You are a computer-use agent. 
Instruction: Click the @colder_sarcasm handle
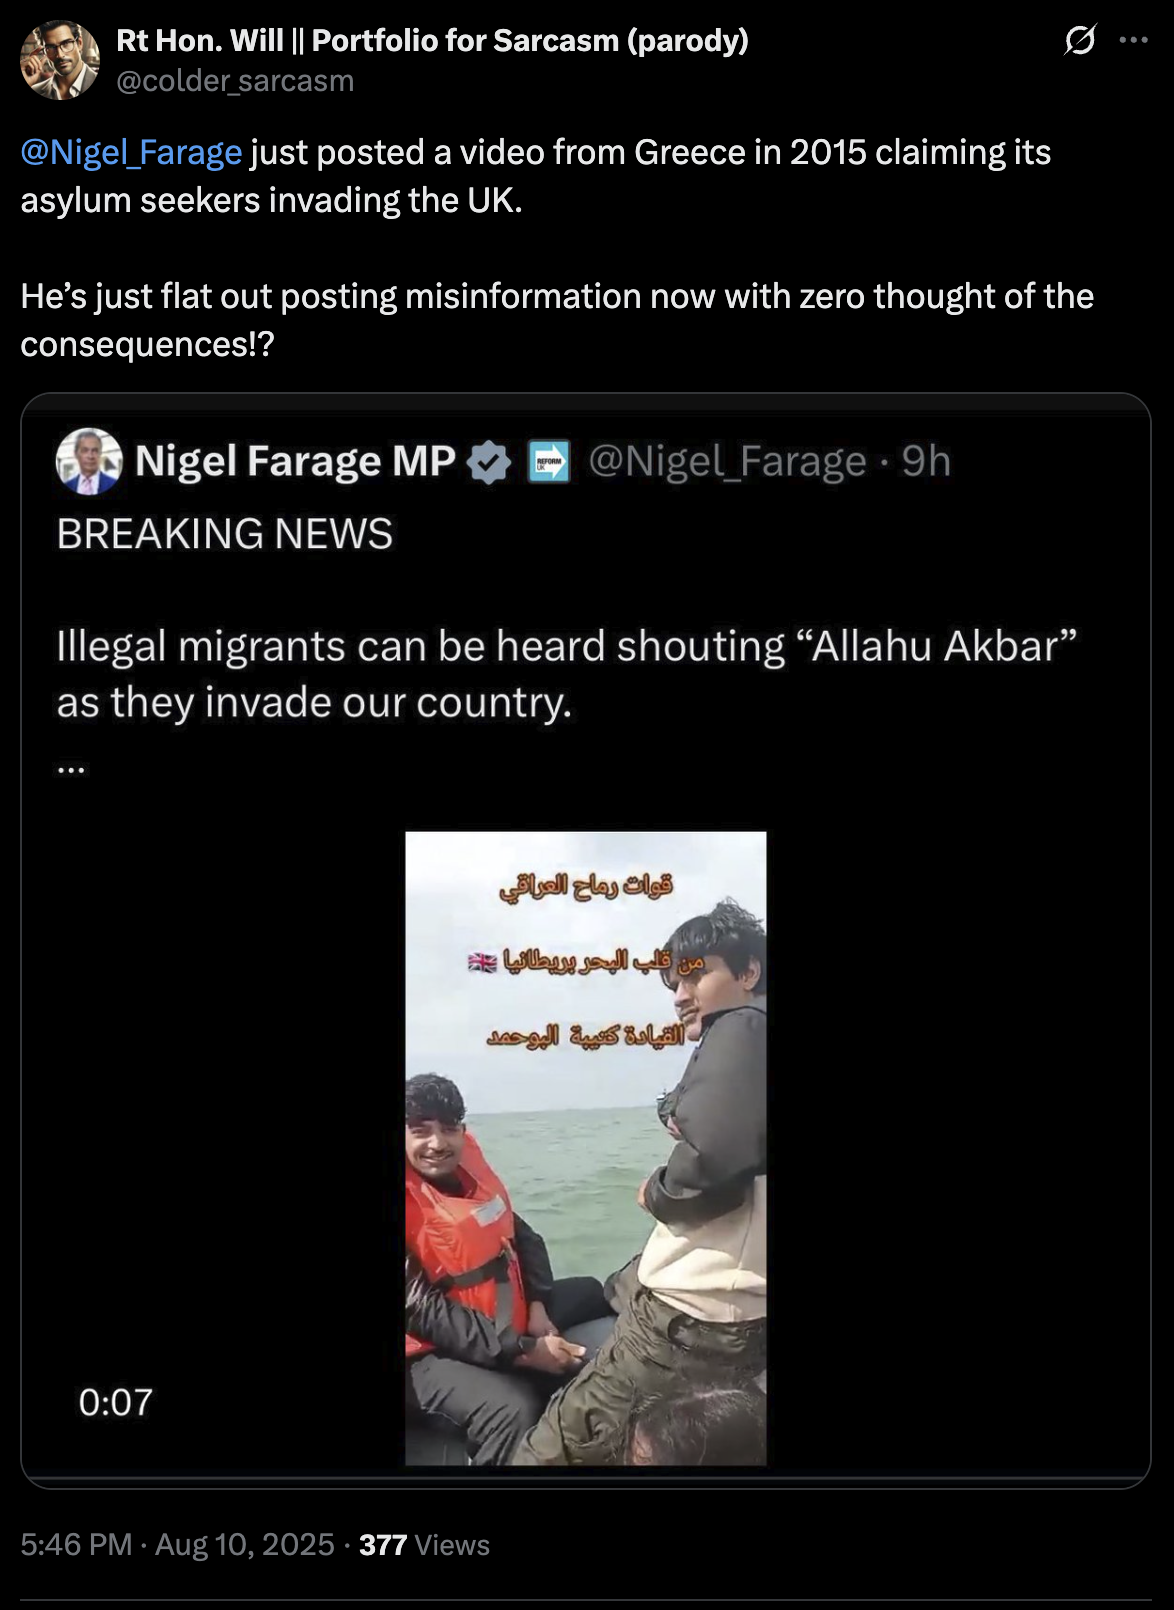[235, 81]
